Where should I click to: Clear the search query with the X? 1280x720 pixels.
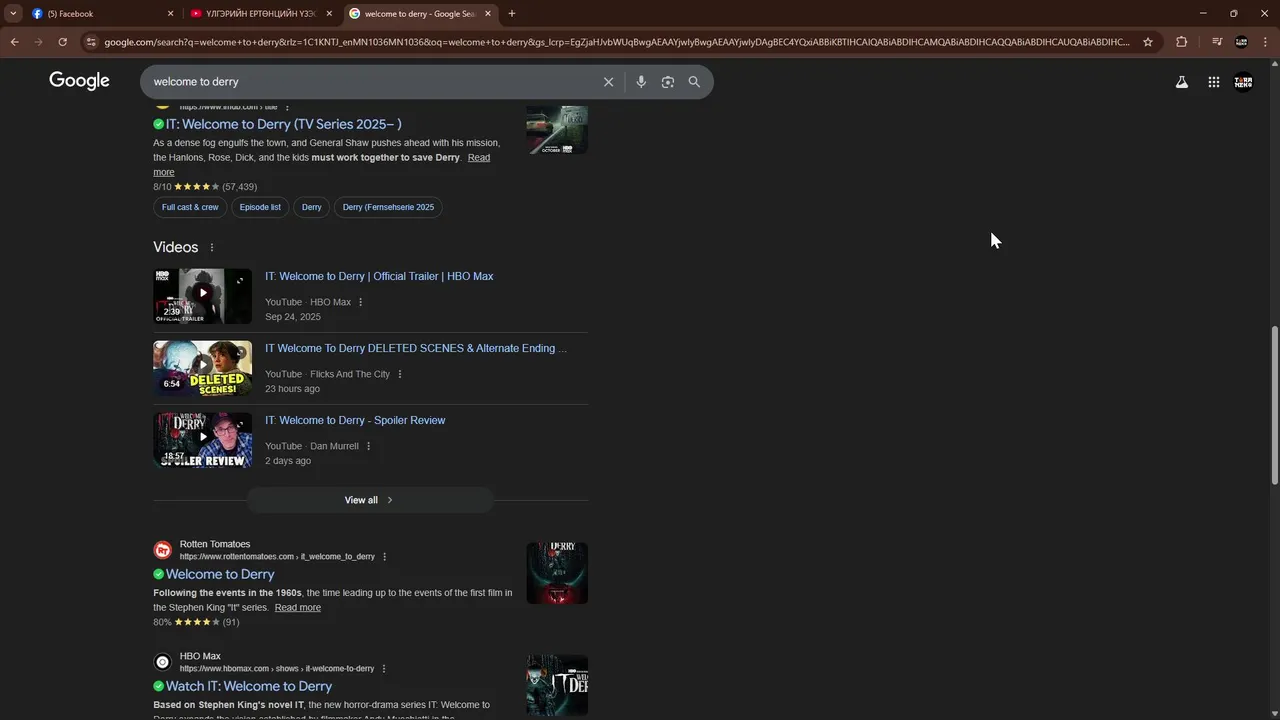[x=608, y=82]
